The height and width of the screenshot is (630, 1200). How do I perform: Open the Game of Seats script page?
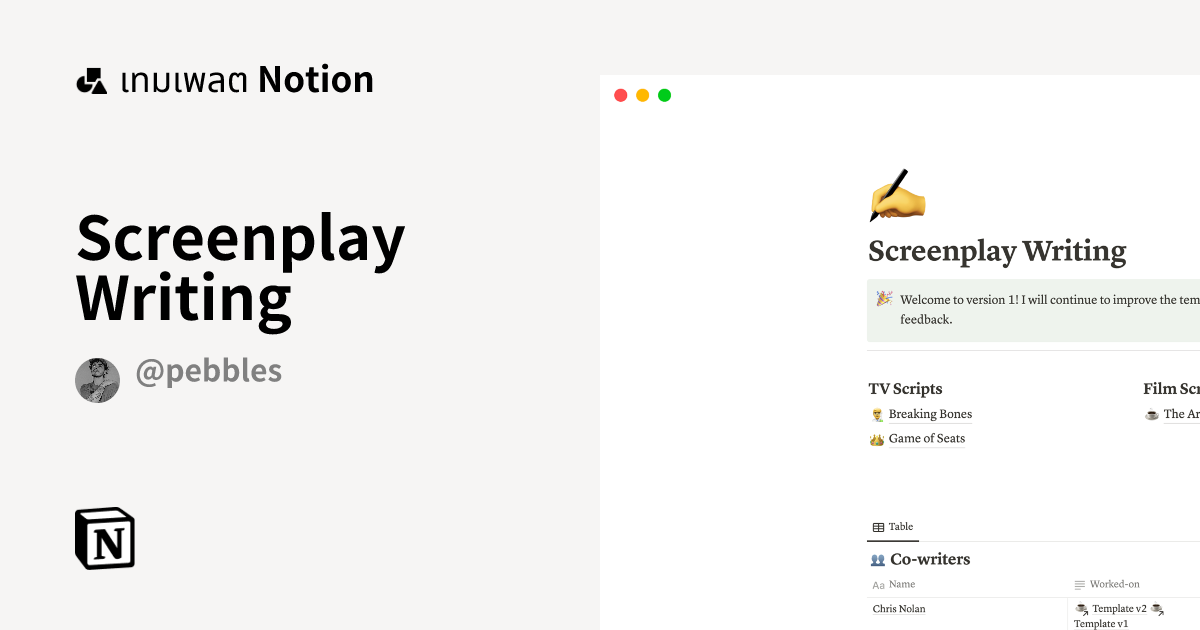coord(927,438)
